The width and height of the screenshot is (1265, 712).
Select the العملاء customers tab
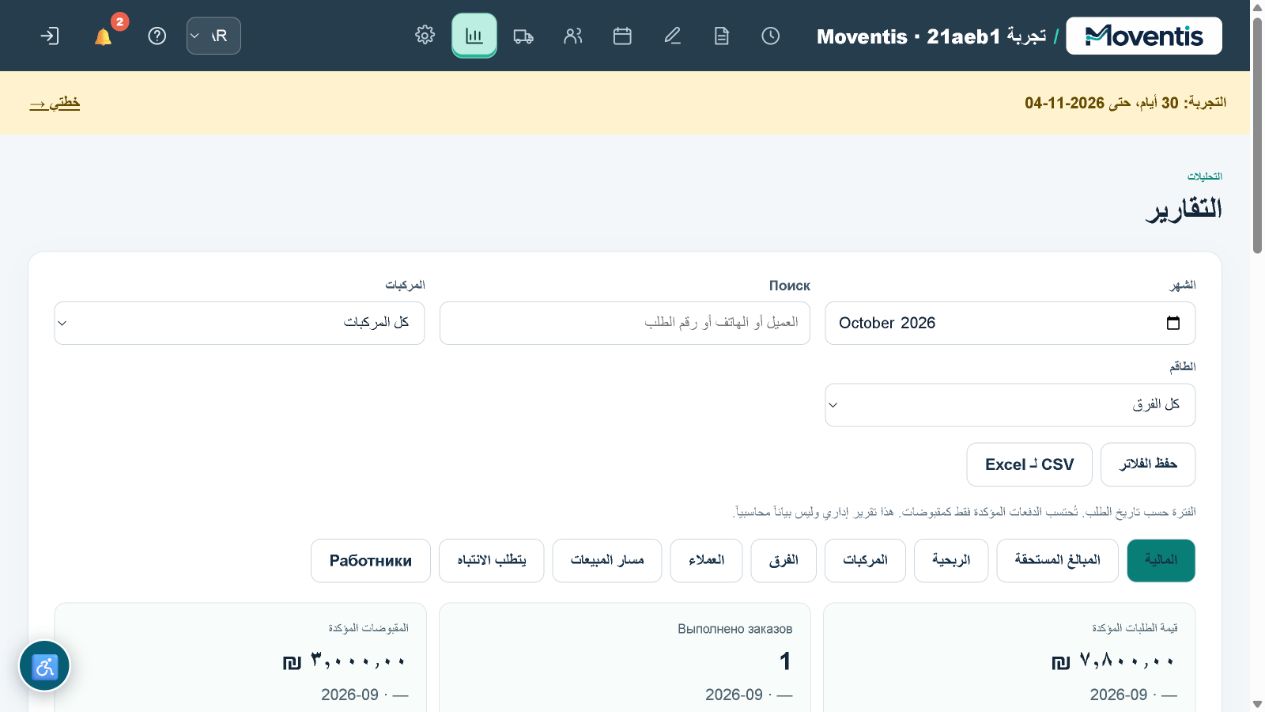[706, 560]
